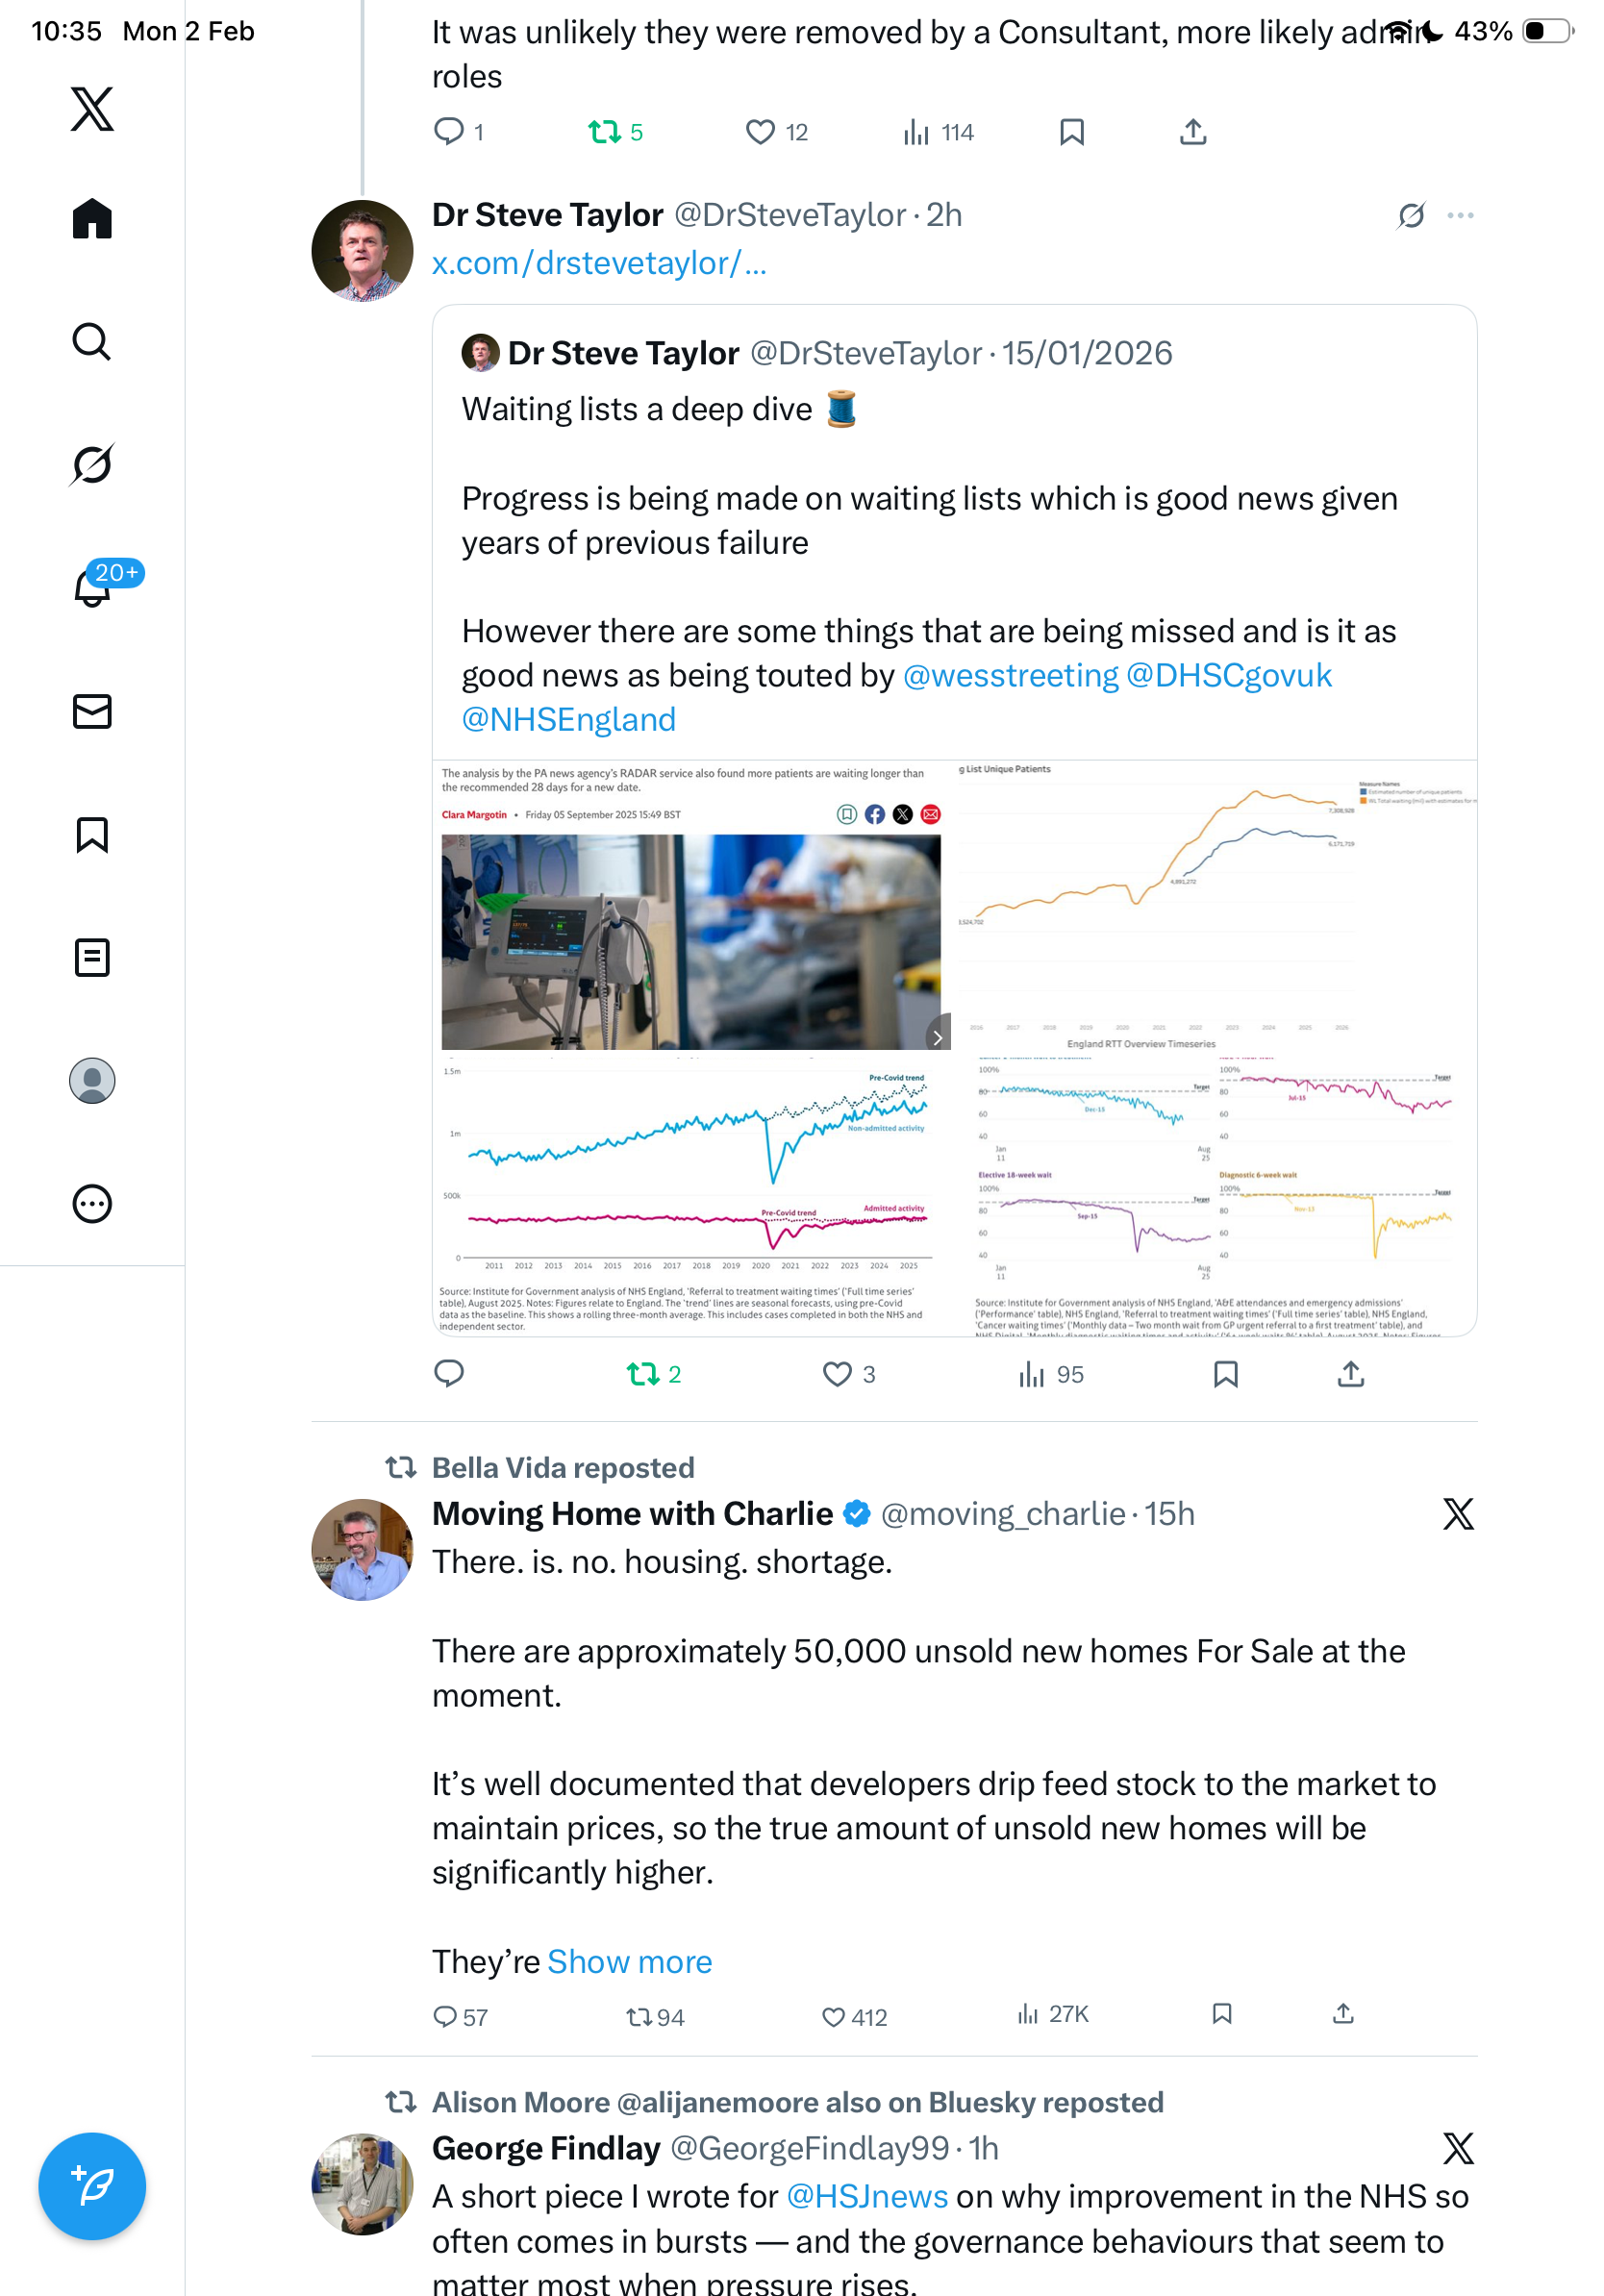The width and height of the screenshot is (1604, 2296).
Task: Open Lists icon in the sidebar
Action: coord(92,957)
